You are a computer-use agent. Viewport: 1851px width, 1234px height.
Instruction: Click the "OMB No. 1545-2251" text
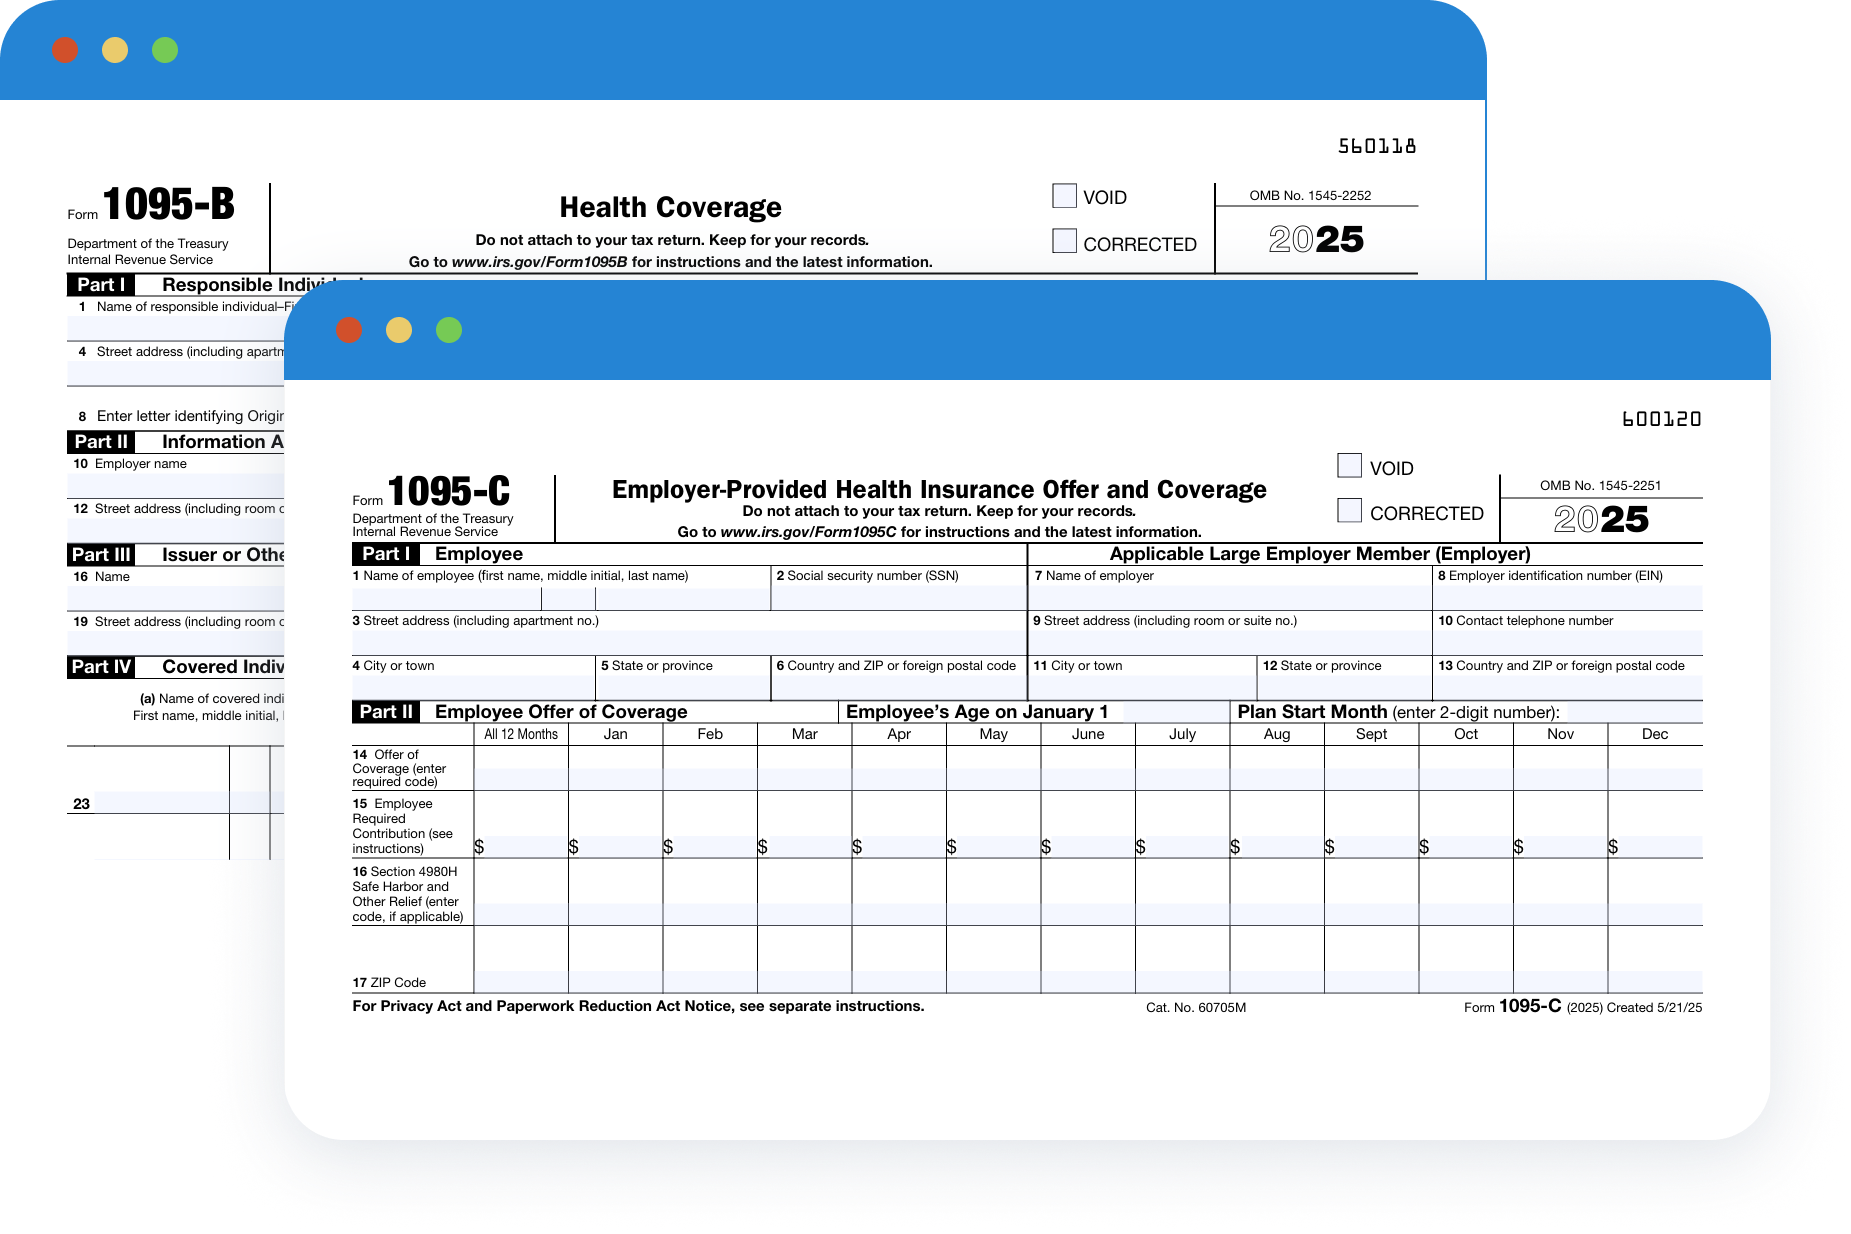click(x=1600, y=485)
